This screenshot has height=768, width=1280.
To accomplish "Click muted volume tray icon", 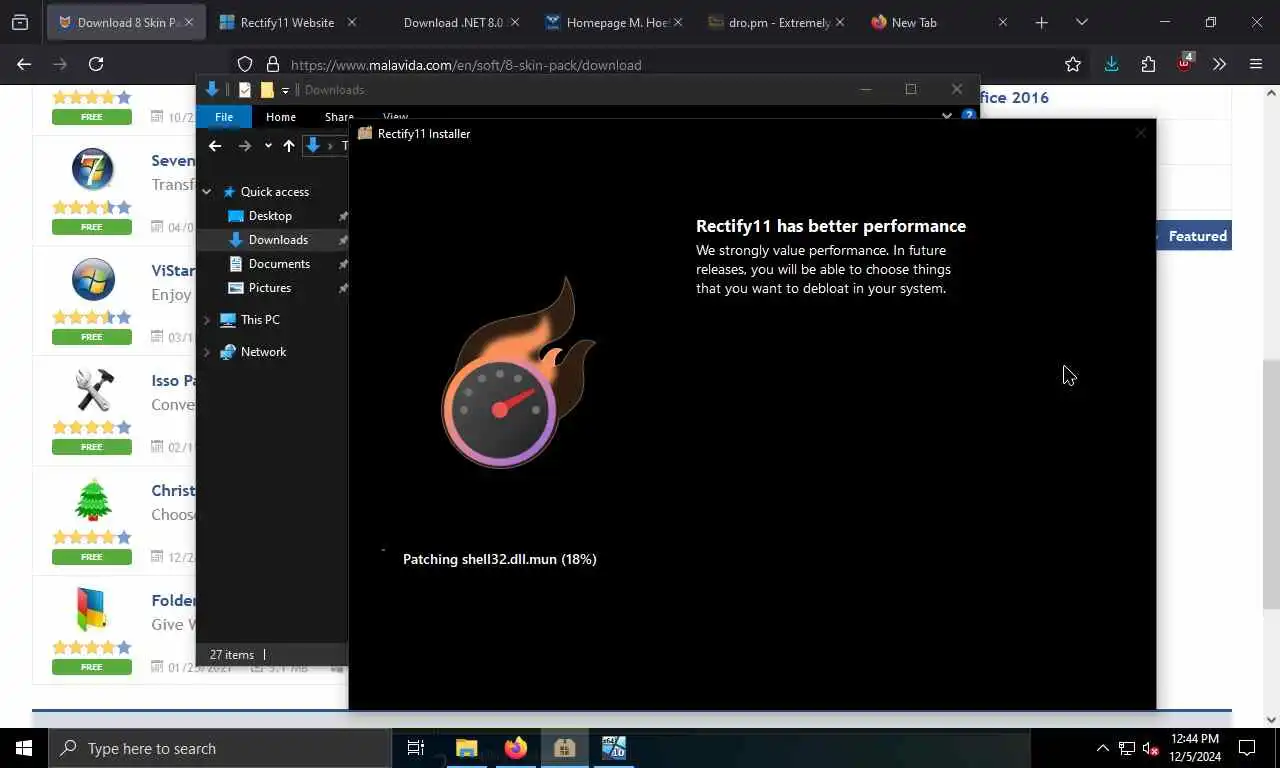I will [x=1150, y=748].
